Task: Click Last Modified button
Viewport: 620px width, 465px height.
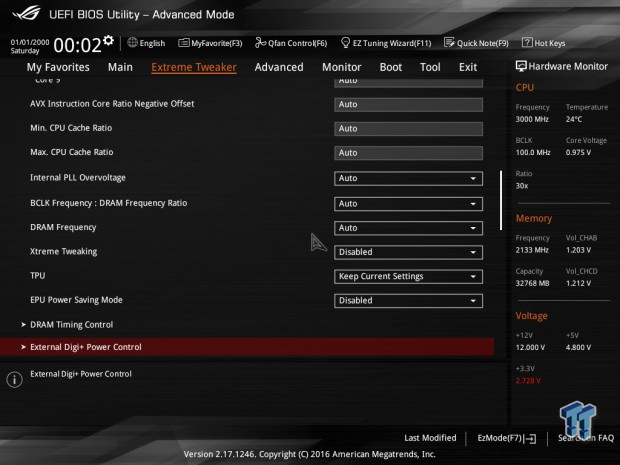Action: pyautogui.click(x=430, y=438)
